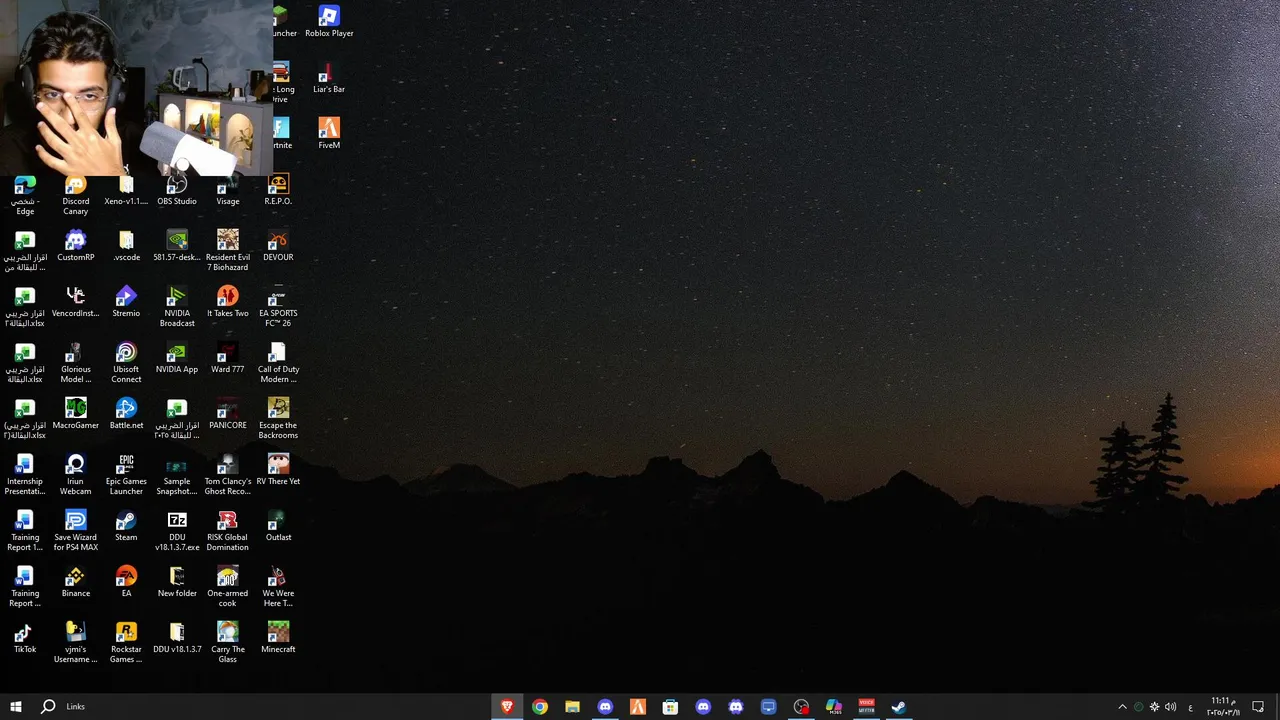
Task: Select the VencordInstaller desktop icon
Action: point(75,302)
